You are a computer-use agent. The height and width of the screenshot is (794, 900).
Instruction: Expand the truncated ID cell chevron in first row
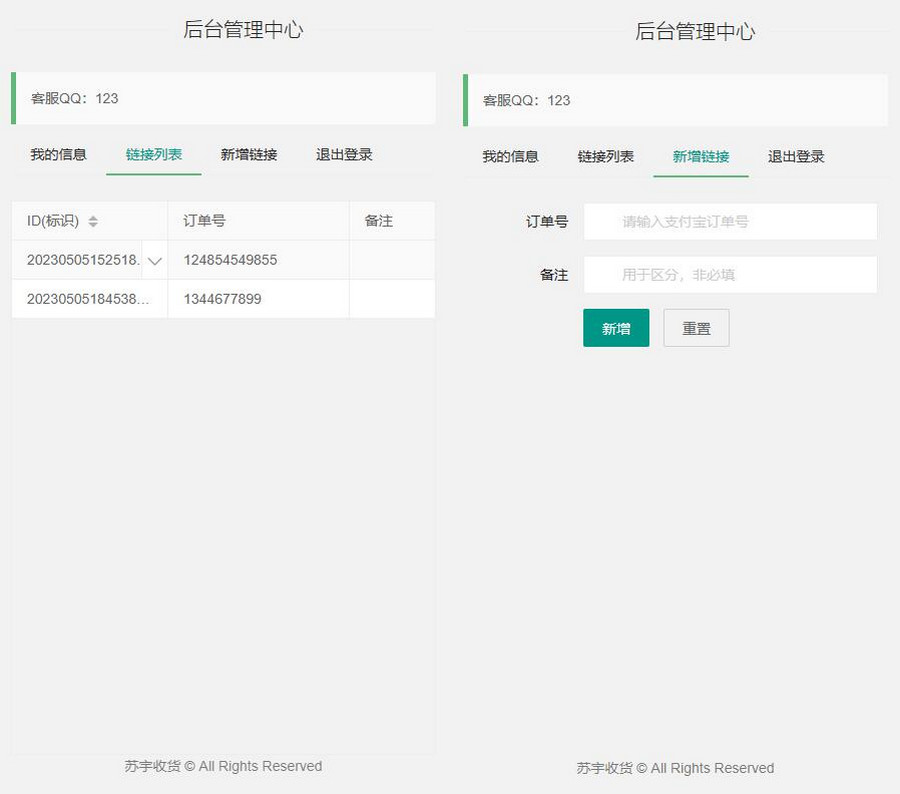pos(154,261)
